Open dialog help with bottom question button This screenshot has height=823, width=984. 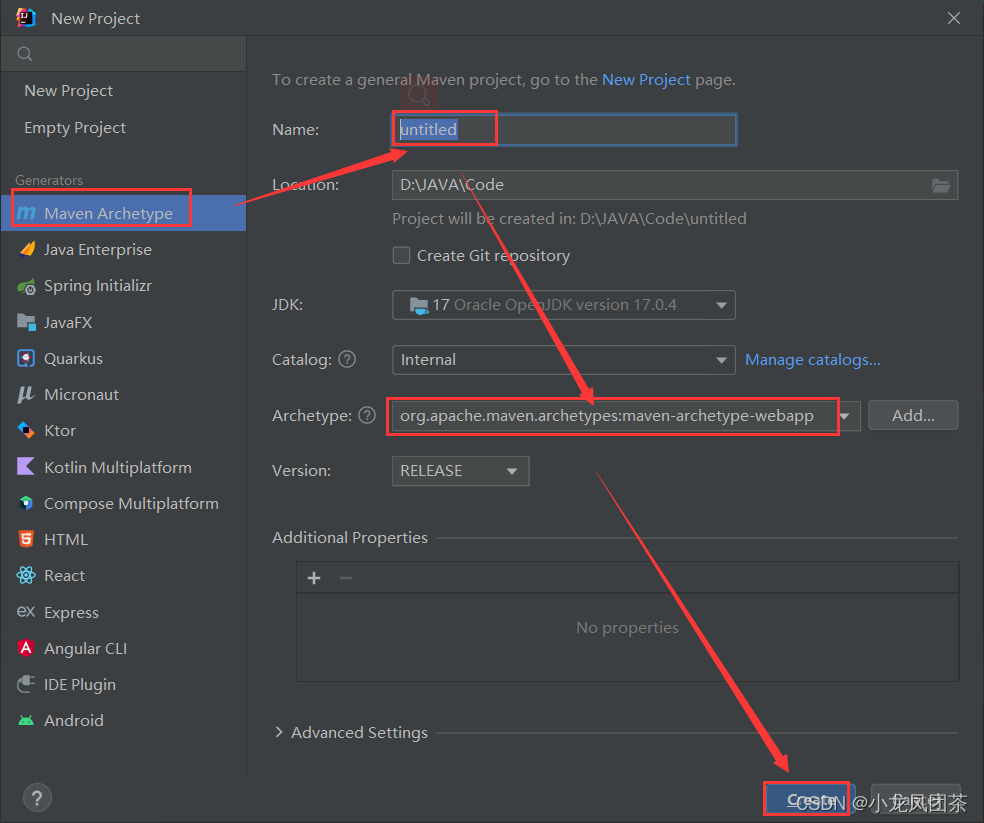(38, 798)
